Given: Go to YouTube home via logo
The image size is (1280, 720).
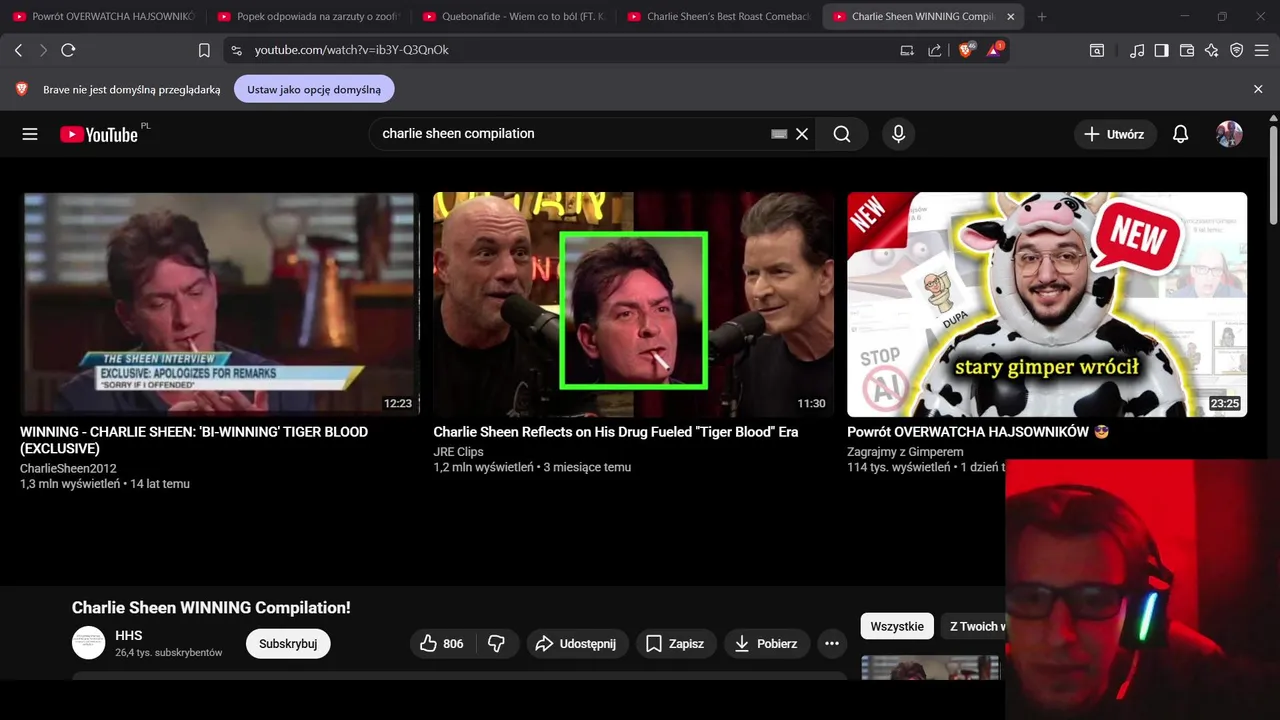Looking at the screenshot, I should pos(99,134).
